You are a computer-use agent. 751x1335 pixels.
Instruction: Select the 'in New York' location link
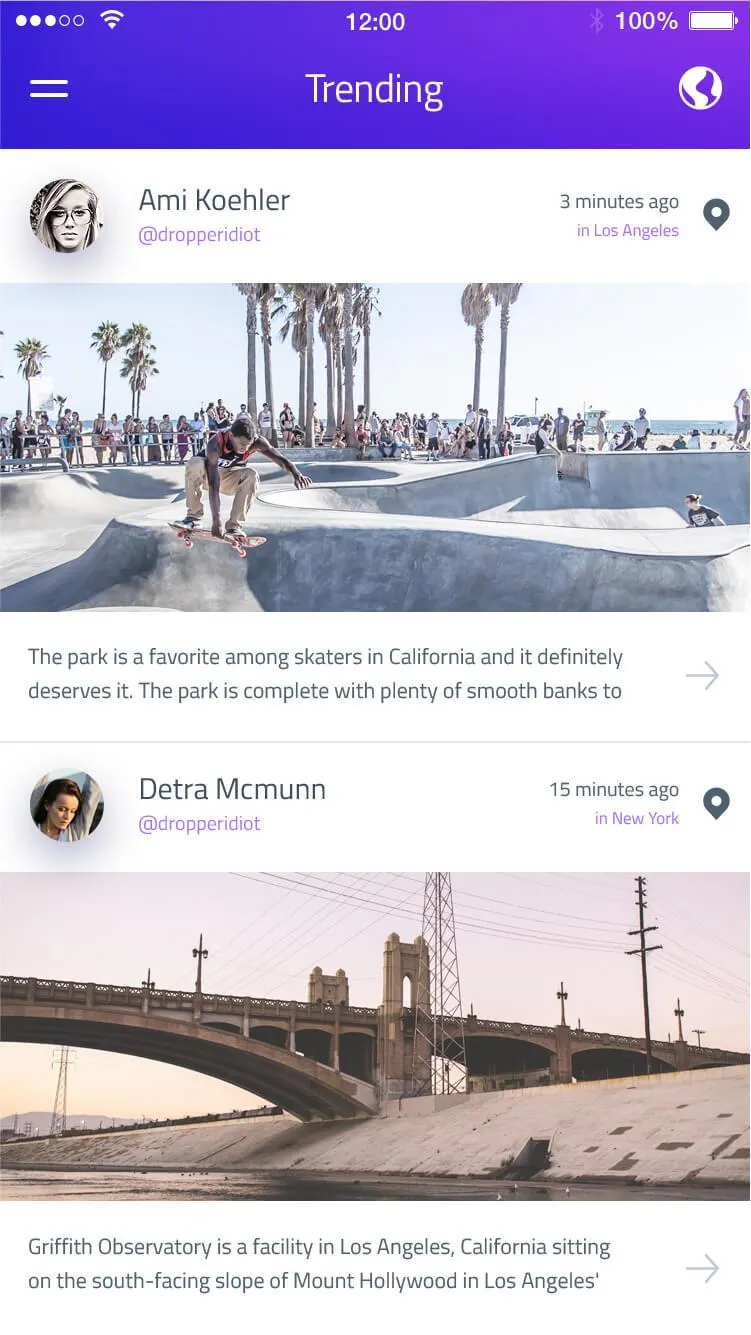637,818
